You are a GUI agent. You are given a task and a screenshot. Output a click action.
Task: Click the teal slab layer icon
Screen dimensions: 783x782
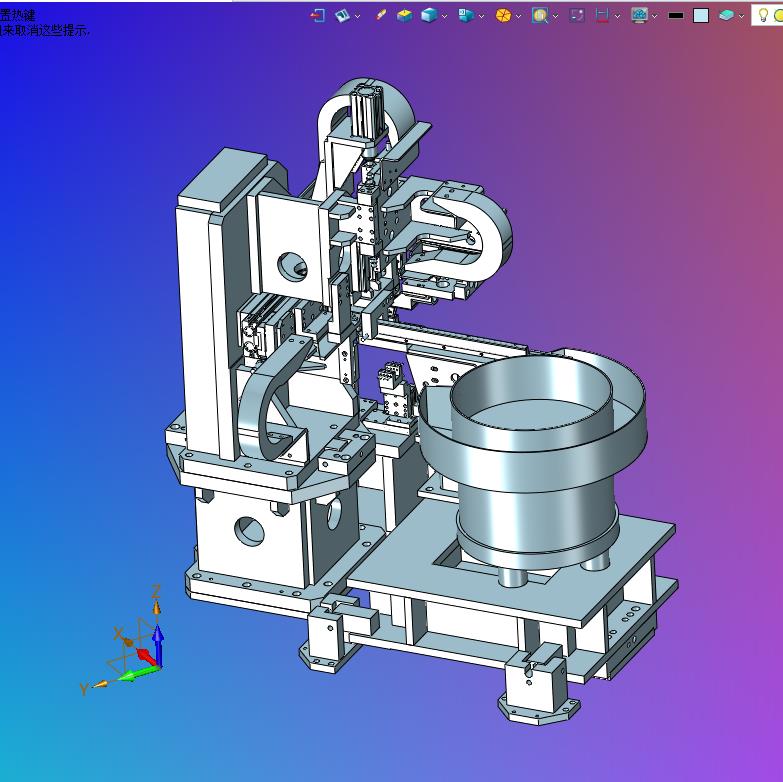click(727, 16)
